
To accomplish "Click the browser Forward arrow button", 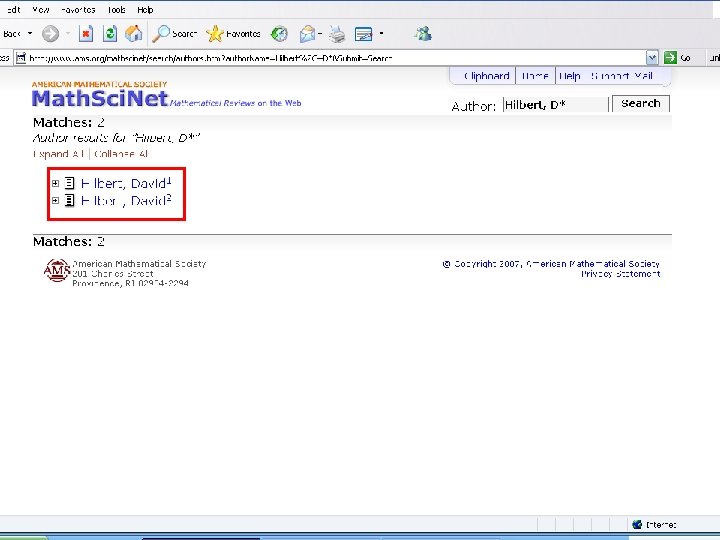I will pyautogui.click(x=51, y=34).
